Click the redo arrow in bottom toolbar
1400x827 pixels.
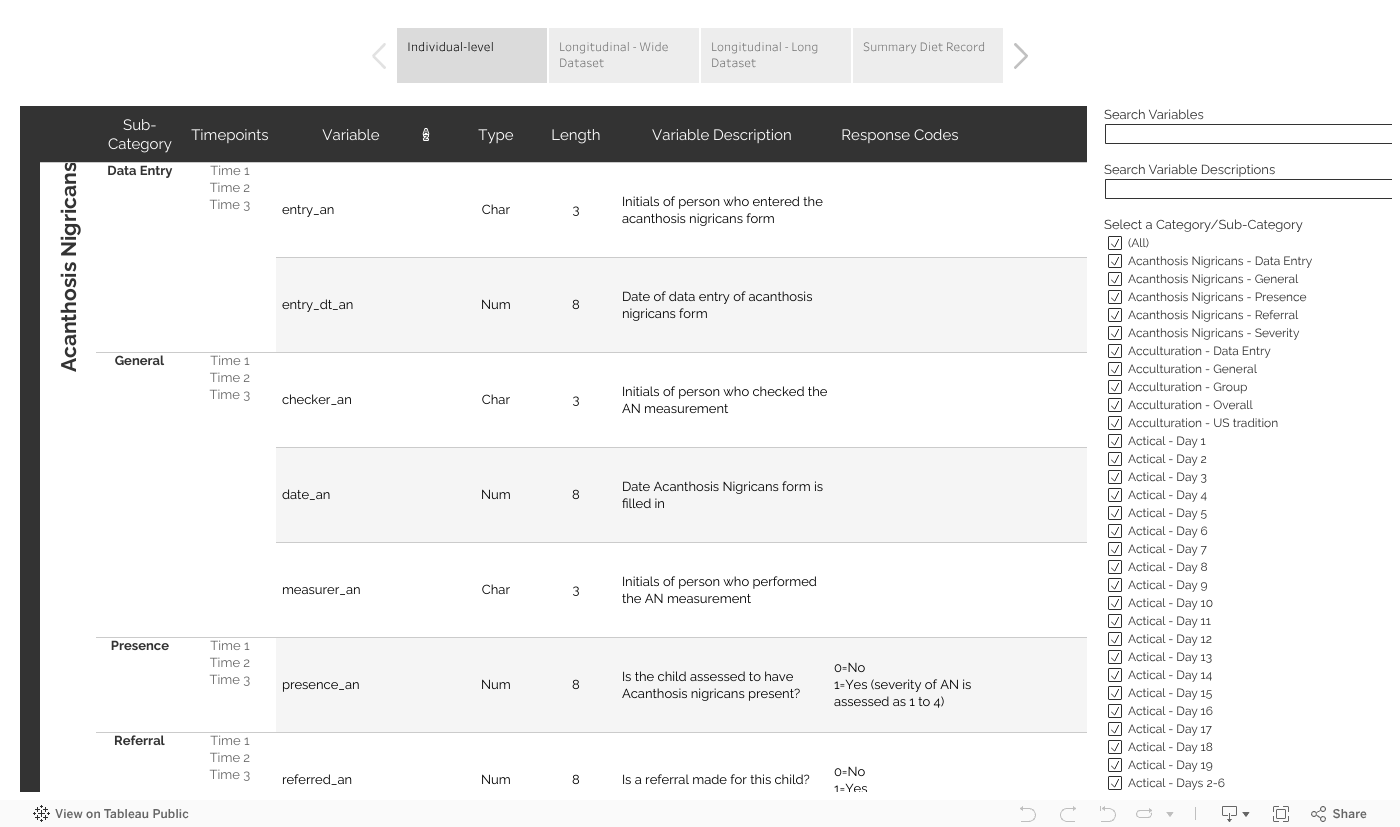[1067, 814]
